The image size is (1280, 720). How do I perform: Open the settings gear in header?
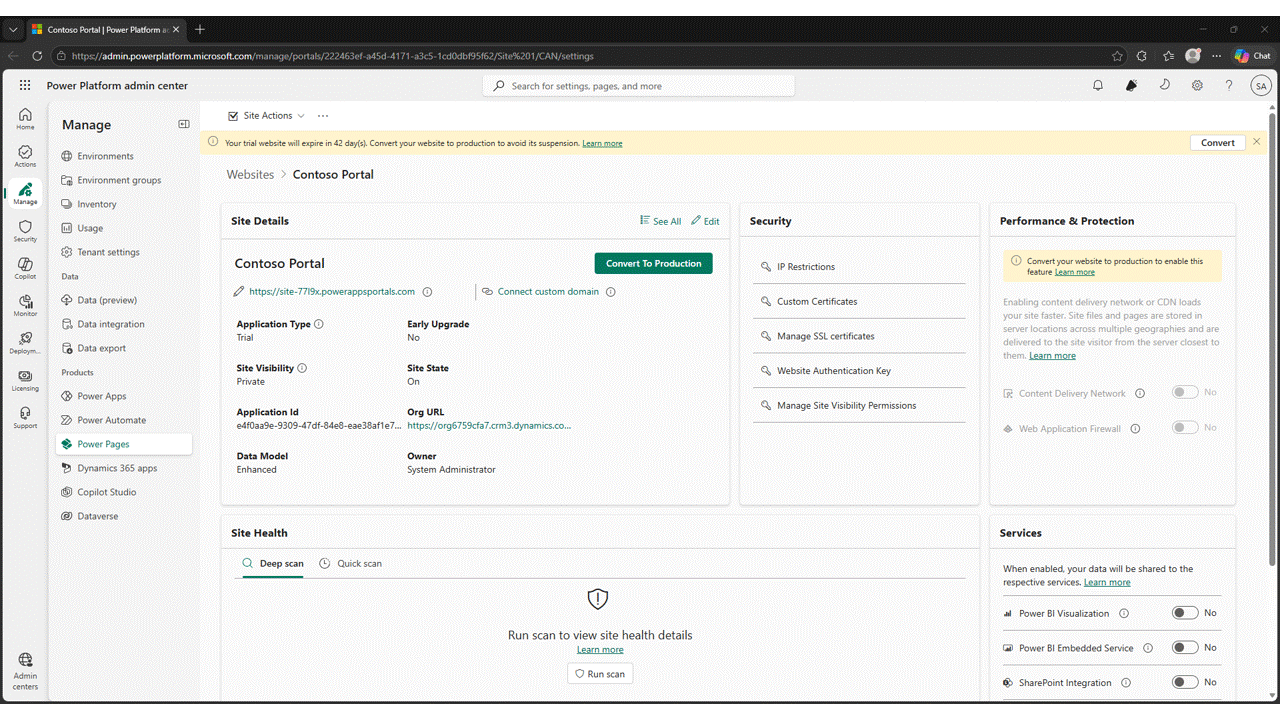pyautogui.click(x=1197, y=86)
